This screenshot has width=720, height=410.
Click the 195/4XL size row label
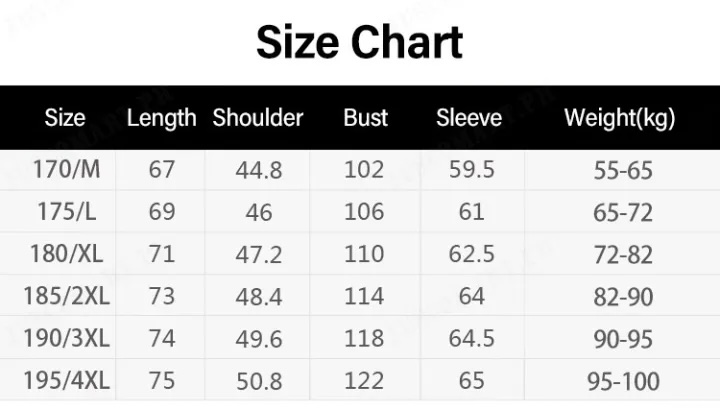click(67, 381)
